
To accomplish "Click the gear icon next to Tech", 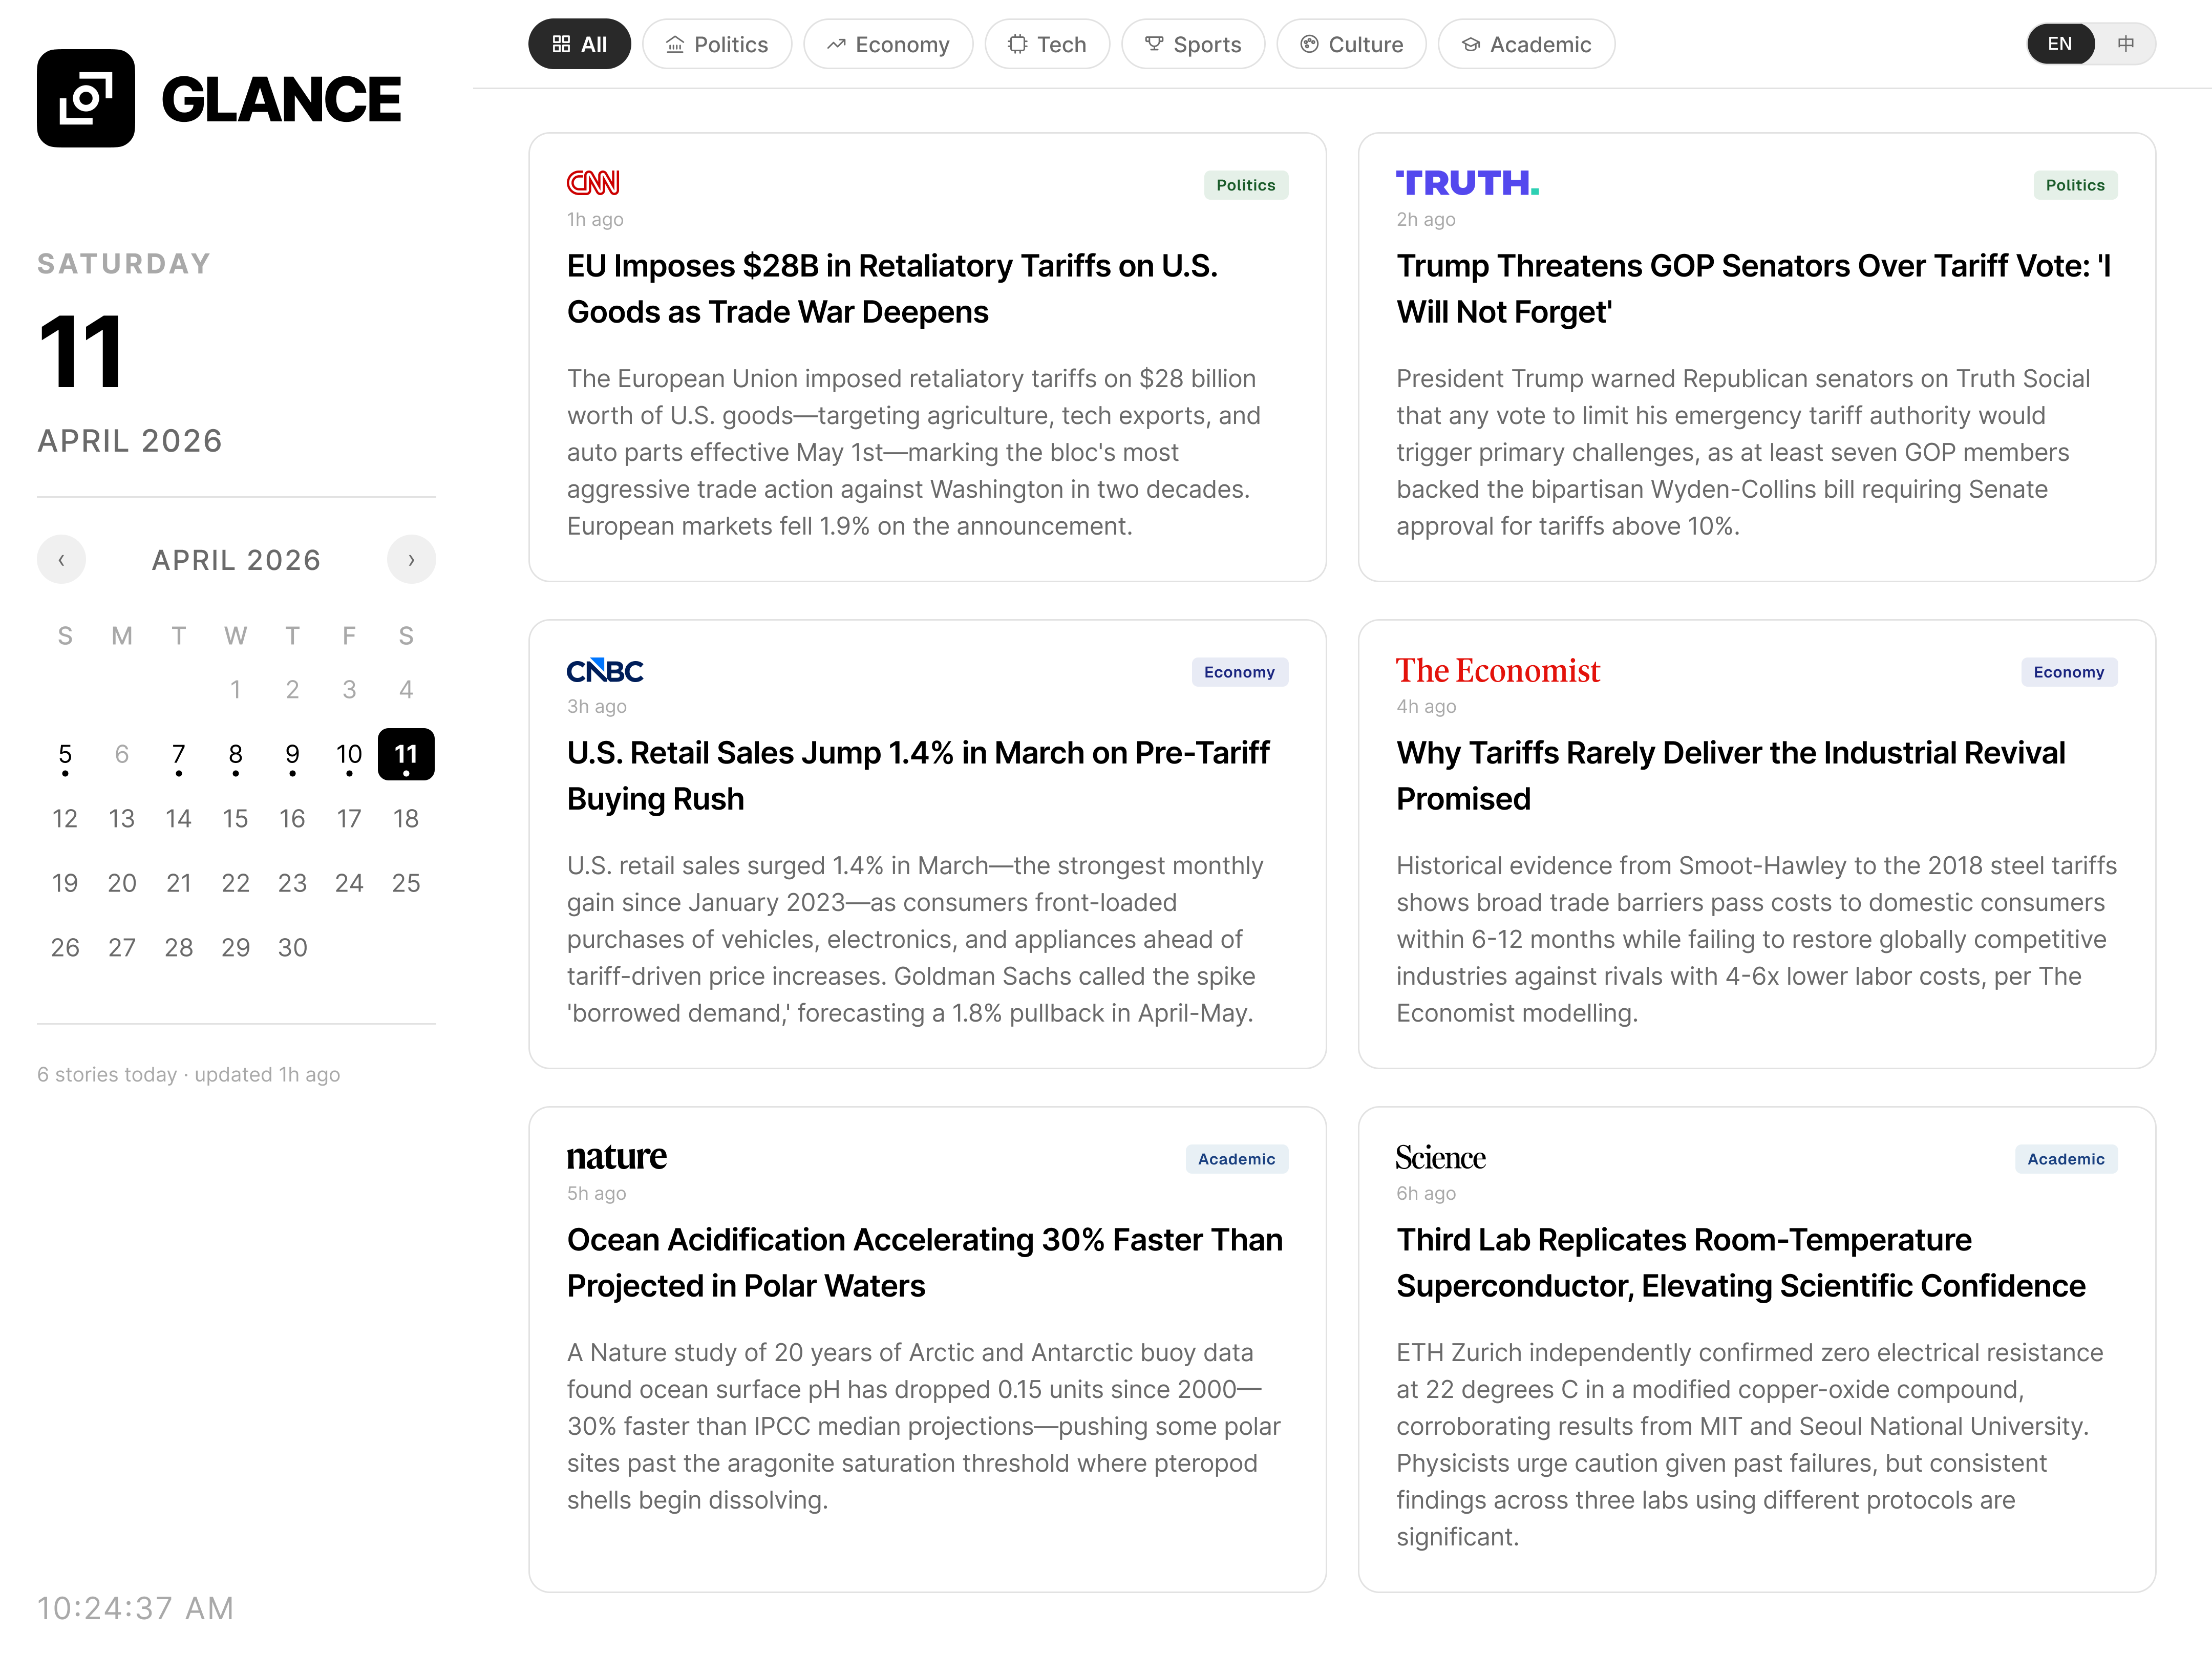I will pos(1019,43).
